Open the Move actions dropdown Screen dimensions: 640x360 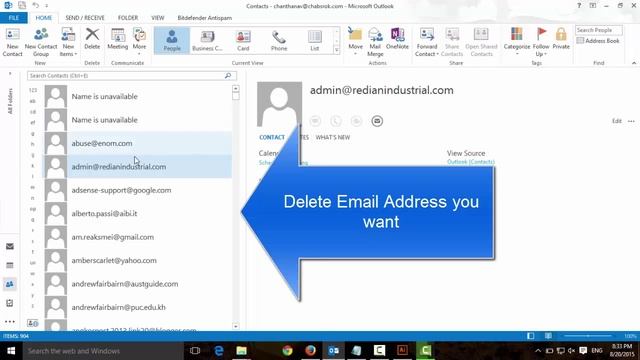pos(355,41)
